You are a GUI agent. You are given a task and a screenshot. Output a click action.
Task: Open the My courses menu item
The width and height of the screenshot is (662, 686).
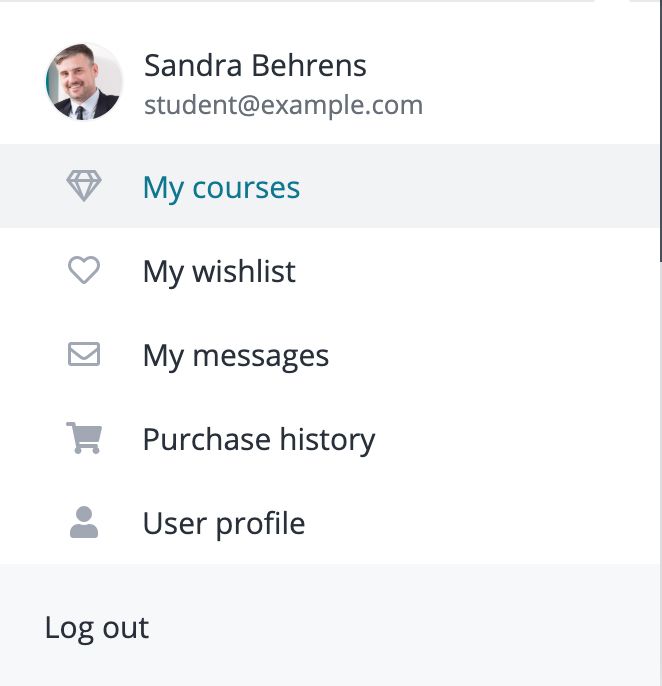pyautogui.click(x=221, y=188)
